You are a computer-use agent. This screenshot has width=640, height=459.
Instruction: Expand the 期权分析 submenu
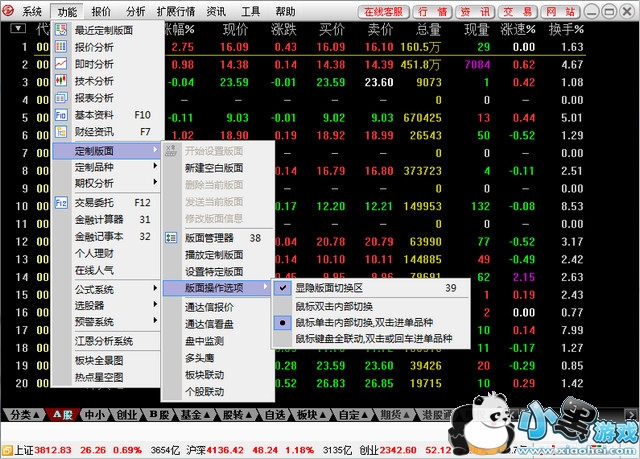click(x=106, y=183)
